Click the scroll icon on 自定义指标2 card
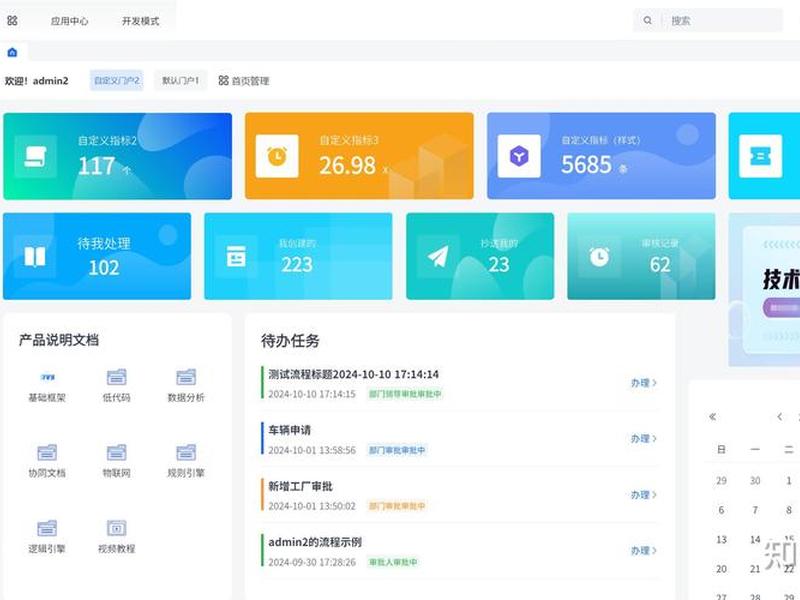 click(36, 156)
